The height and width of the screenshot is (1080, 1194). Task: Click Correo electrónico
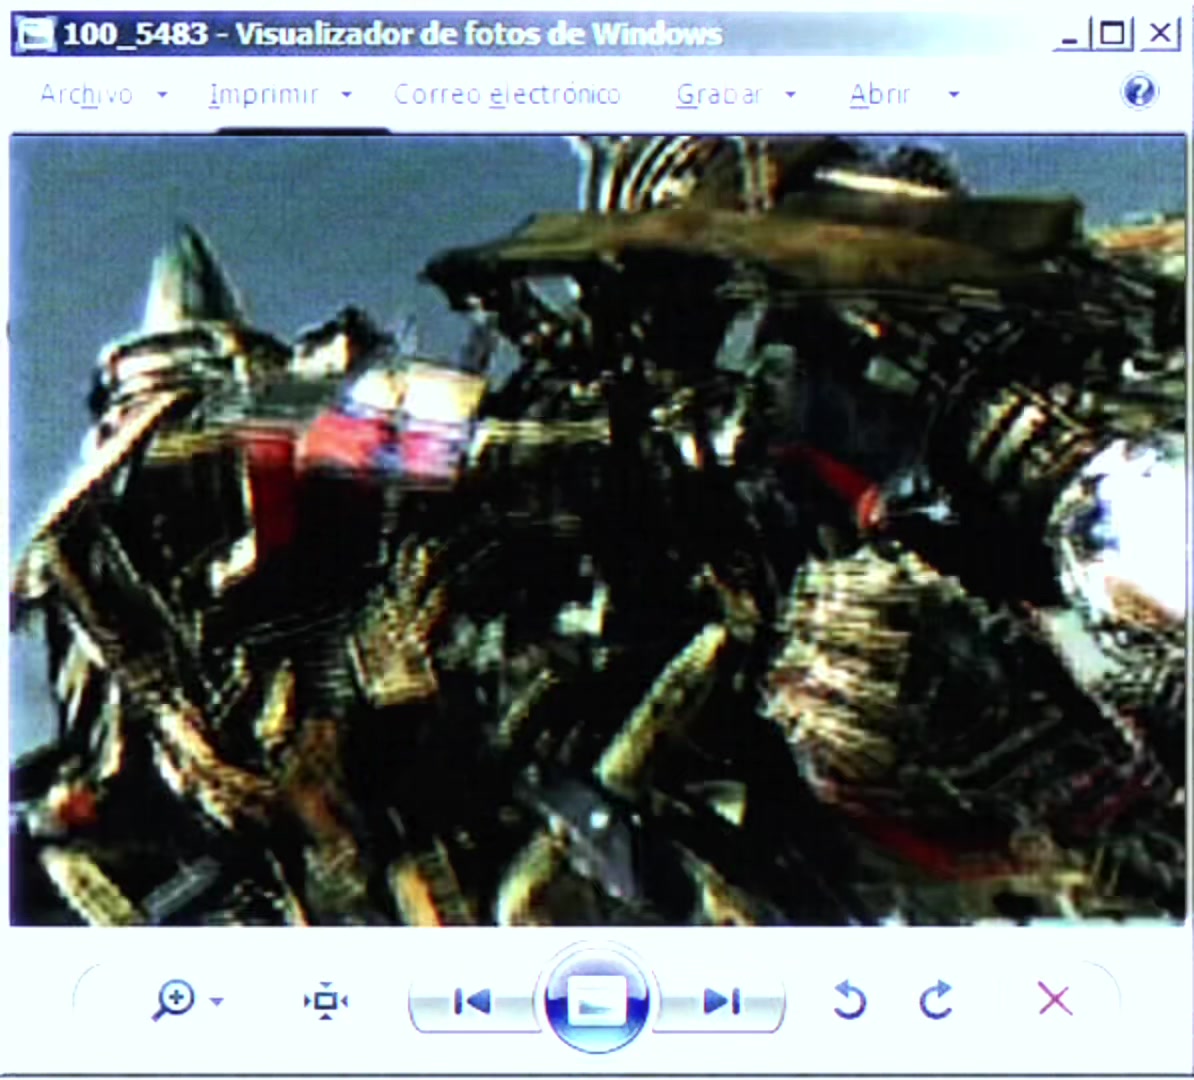coord(506,94)
